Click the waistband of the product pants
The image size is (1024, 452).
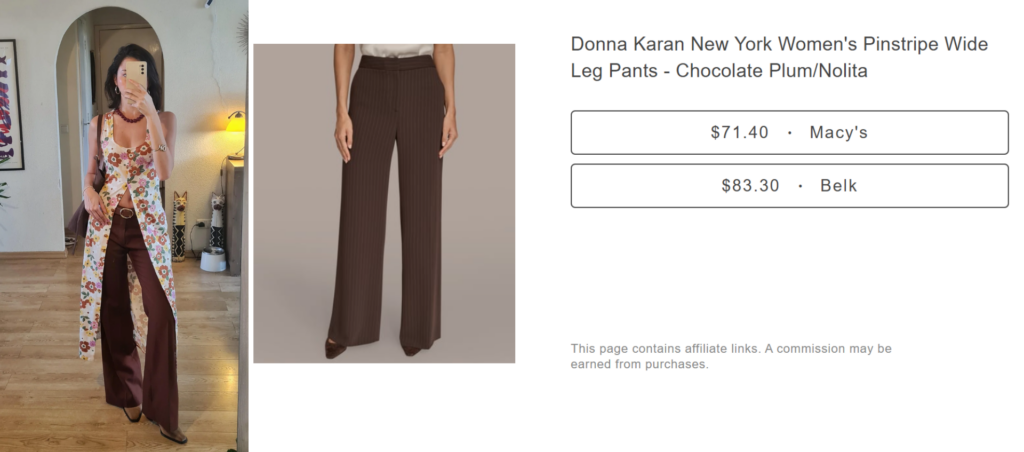(396, 62)
